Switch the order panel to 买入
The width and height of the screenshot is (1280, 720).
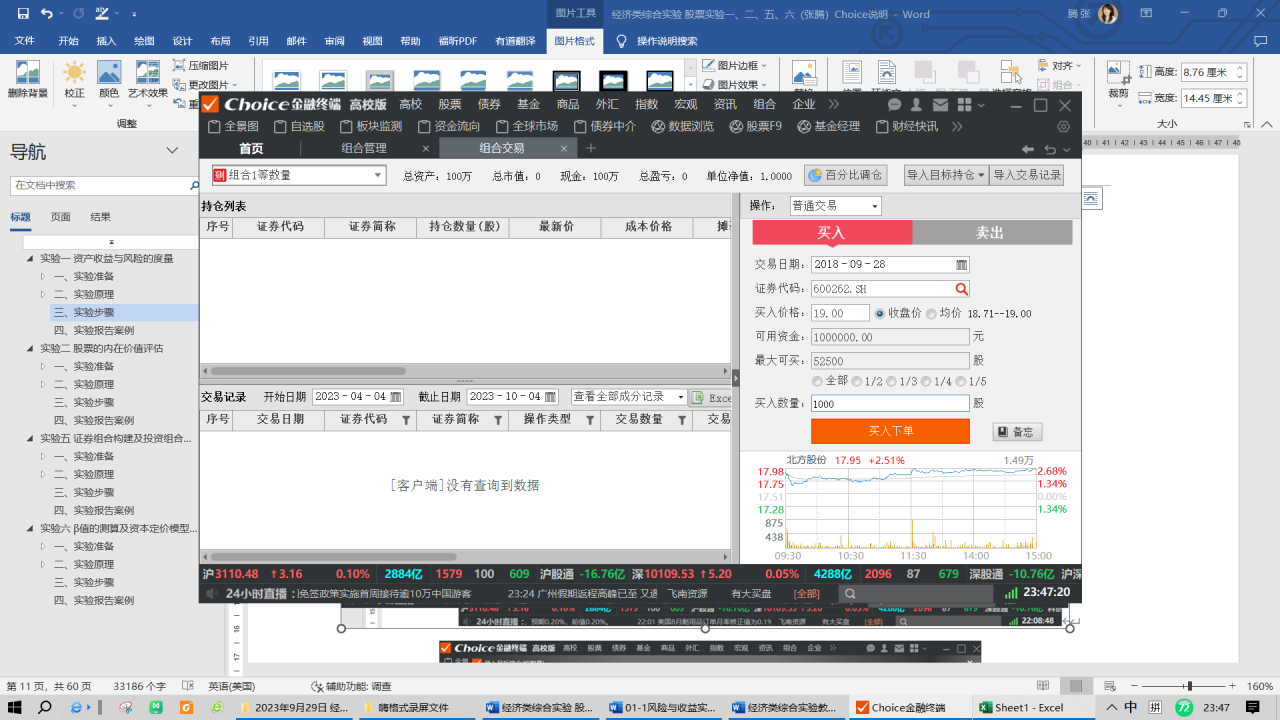832,232
